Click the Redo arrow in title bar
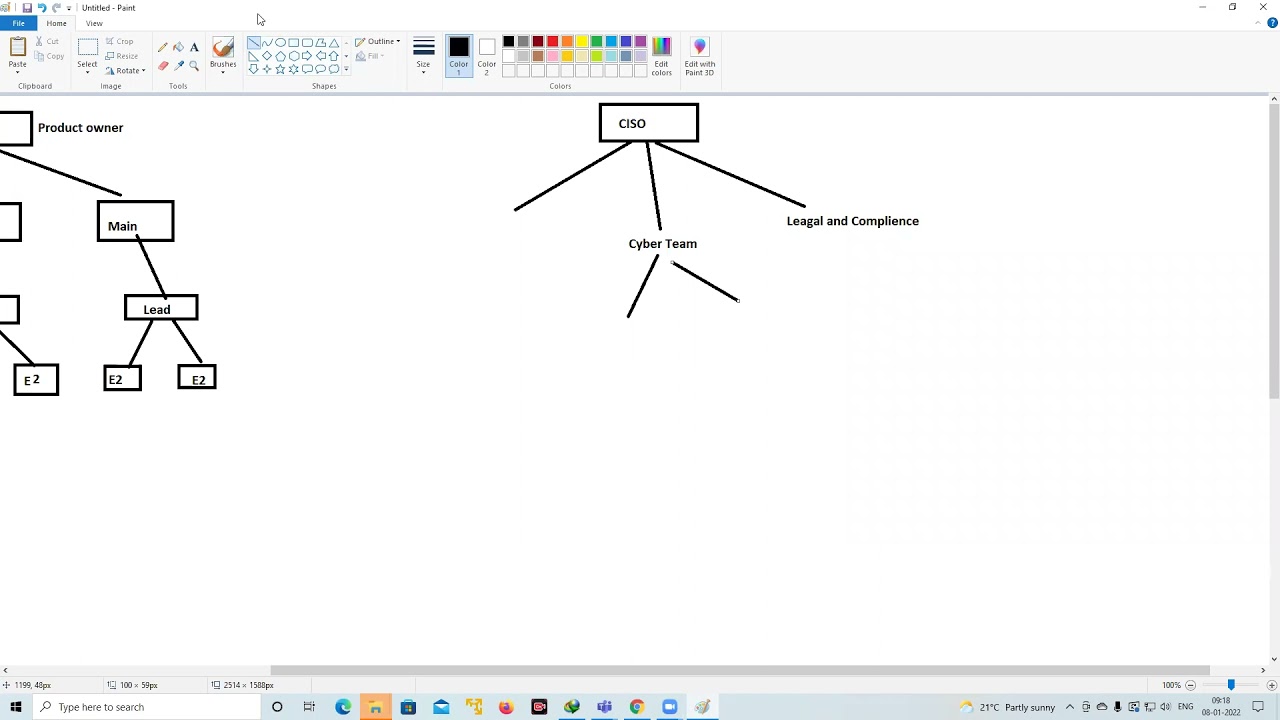This screenshot has height=720, width=1280. coord(56,8)
